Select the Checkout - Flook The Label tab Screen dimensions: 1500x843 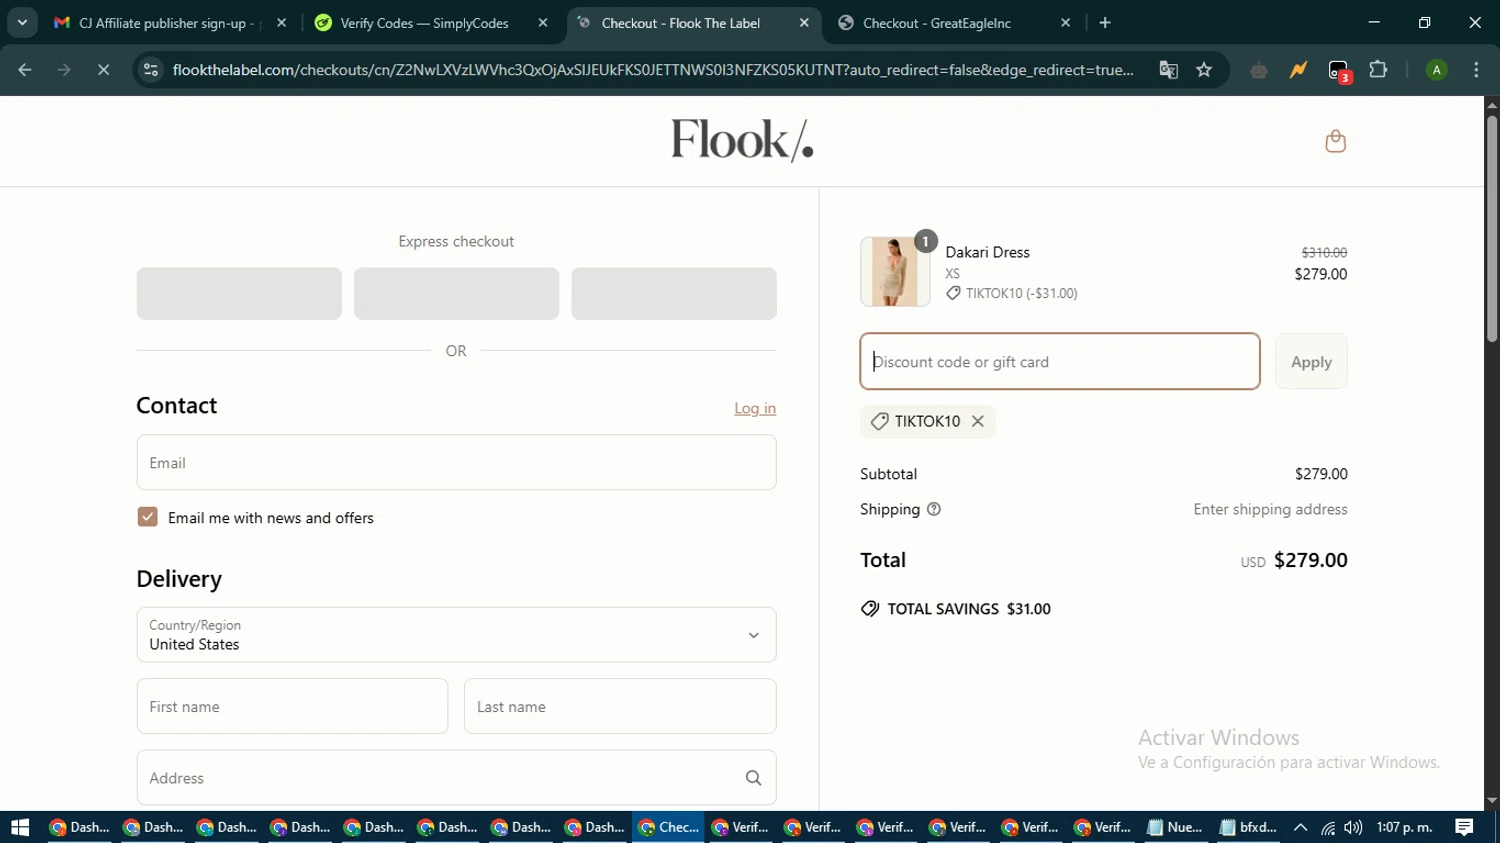coord(693,23)
